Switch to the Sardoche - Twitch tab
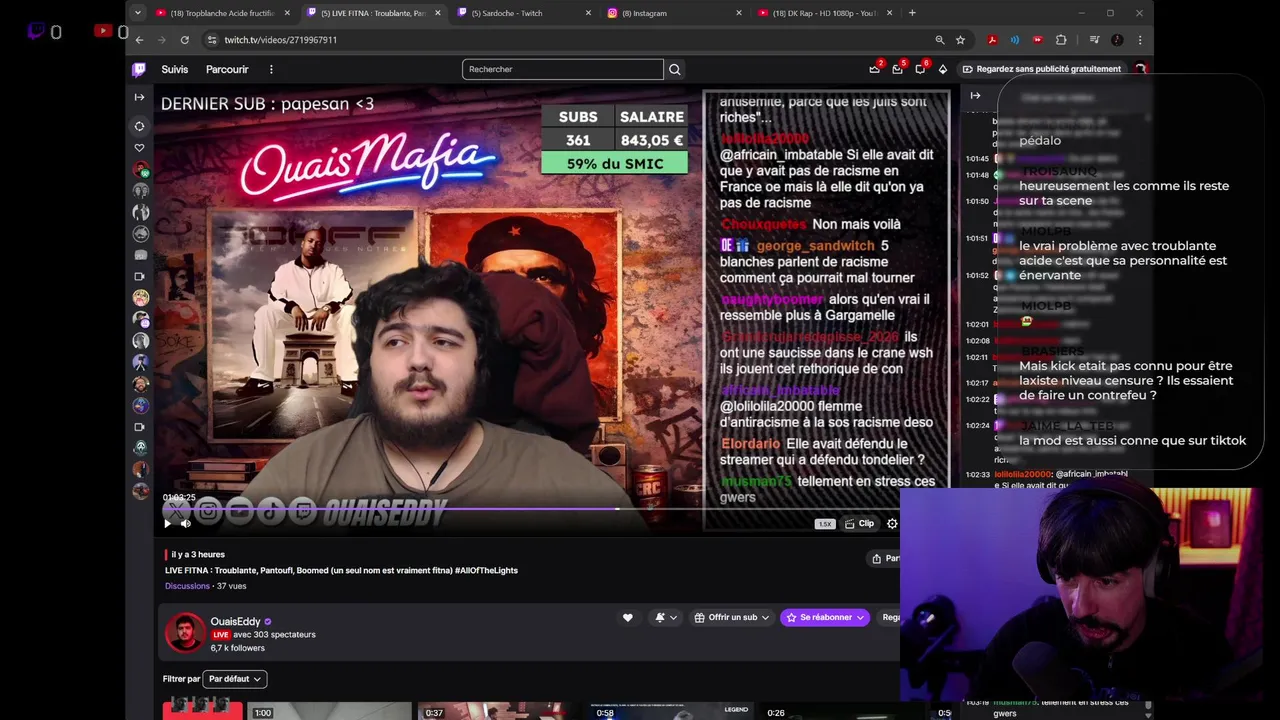Viewport: 1280px width, 720px height. (522, 13)
